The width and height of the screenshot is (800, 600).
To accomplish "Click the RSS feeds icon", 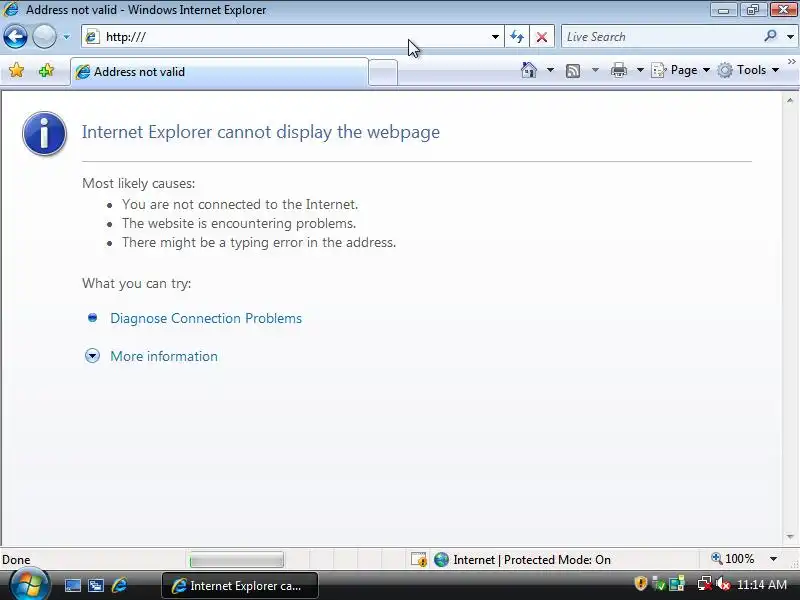I will coord(573,70).
